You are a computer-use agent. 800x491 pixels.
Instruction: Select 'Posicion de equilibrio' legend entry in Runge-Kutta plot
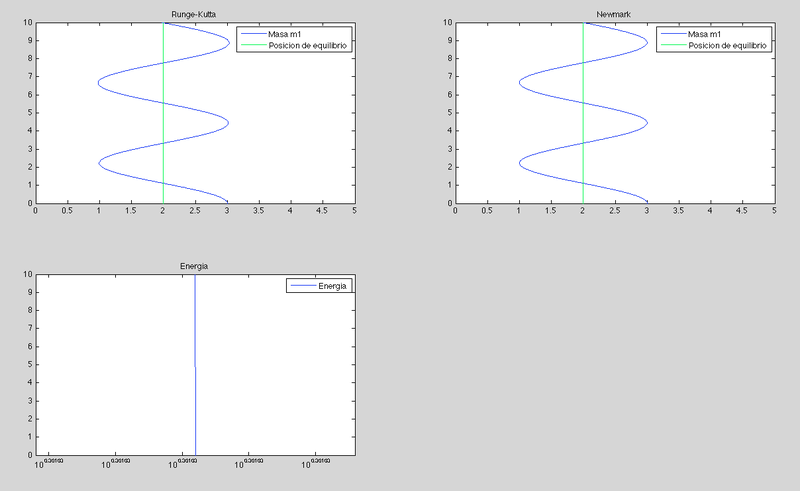pyautogui.click(x=310, y=46)
